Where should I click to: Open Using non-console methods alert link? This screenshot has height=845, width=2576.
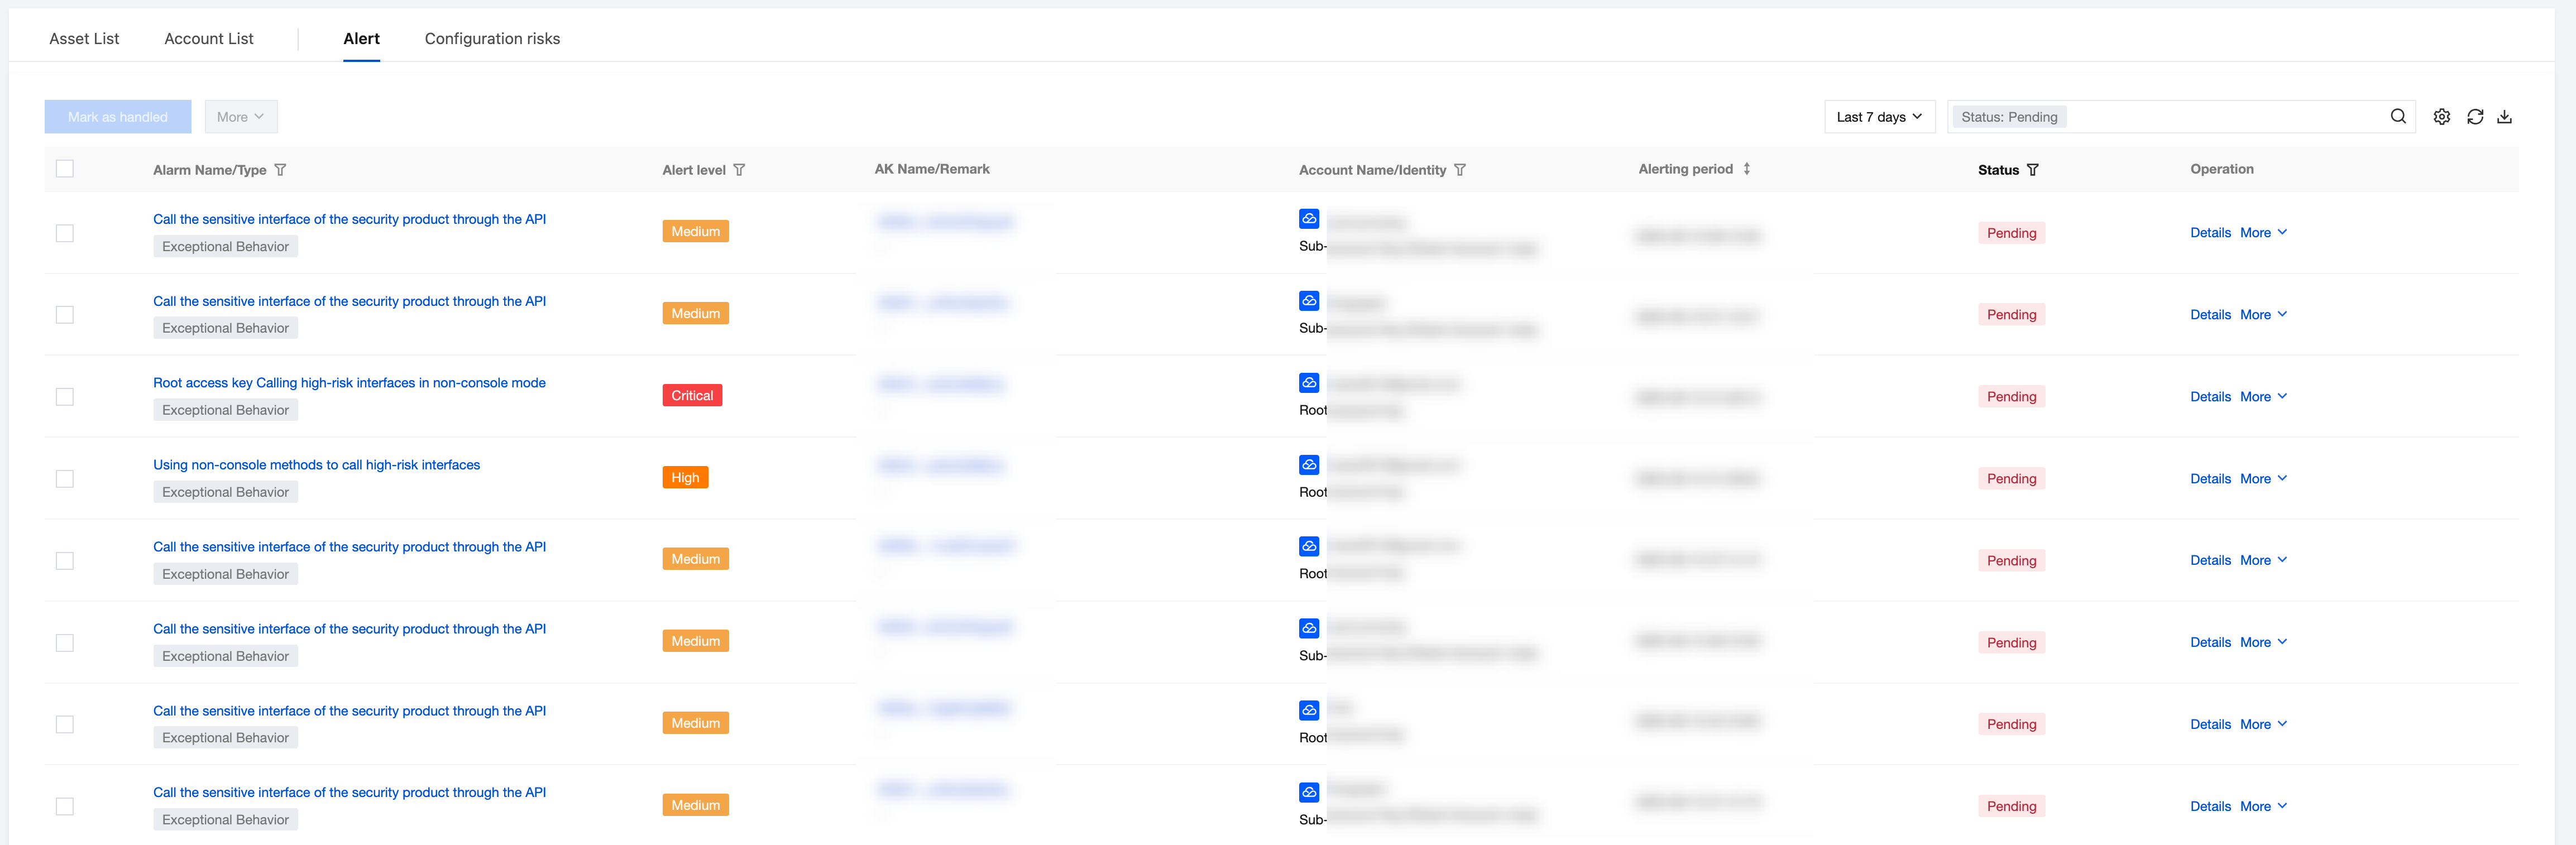316,465
